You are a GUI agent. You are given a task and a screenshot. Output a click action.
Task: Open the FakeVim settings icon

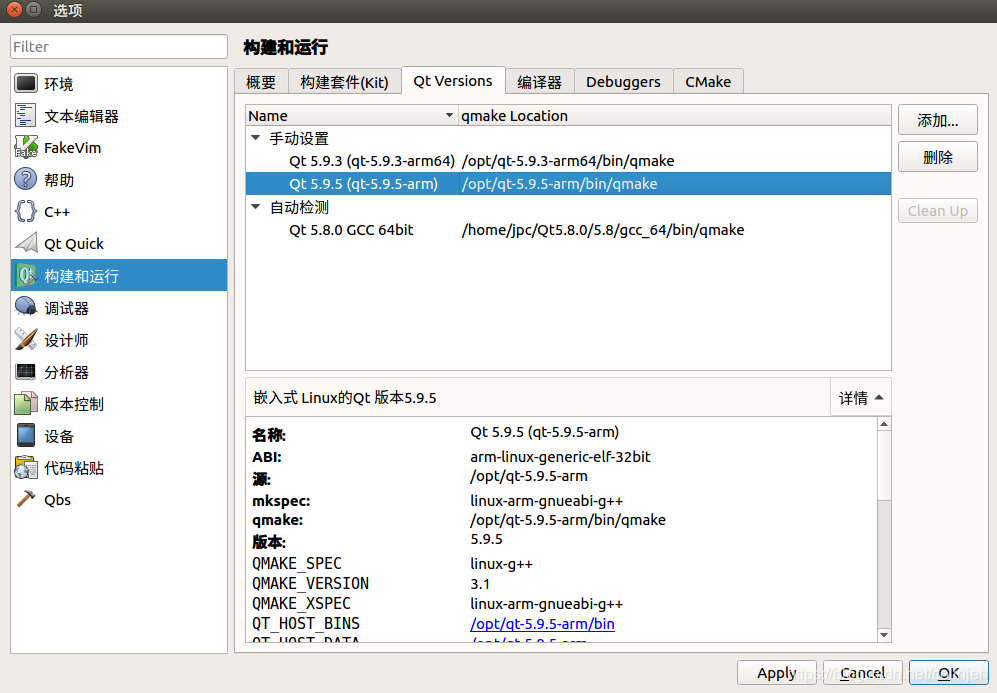click(26, 148)
